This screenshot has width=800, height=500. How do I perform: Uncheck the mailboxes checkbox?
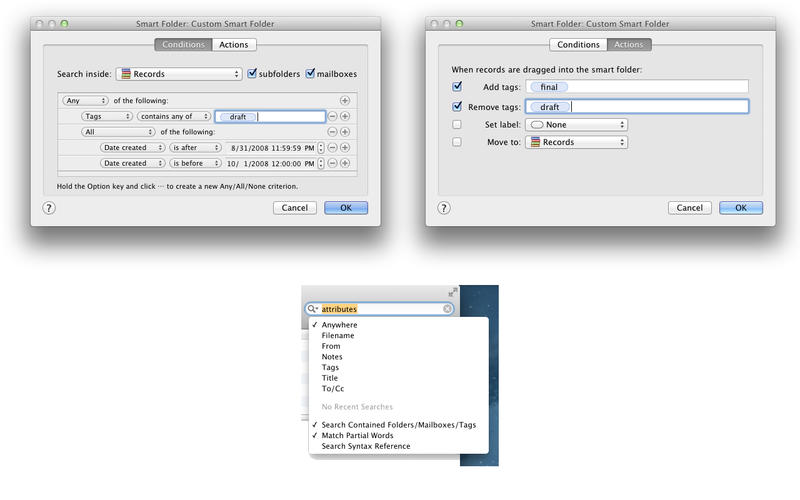pyautogui.click(x=310, y=74)
